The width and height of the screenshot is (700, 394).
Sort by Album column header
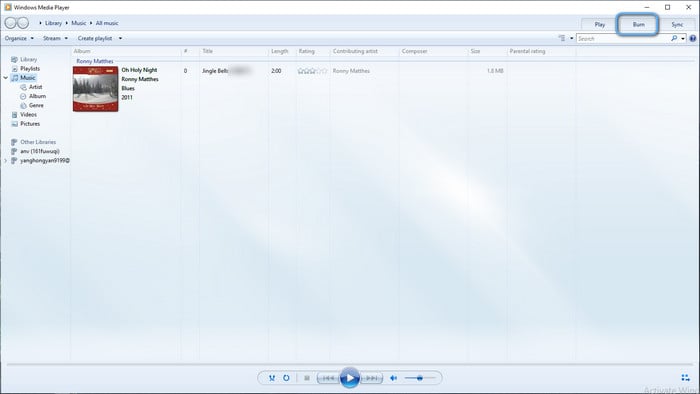pyautogui.click(x=82, y=51)
